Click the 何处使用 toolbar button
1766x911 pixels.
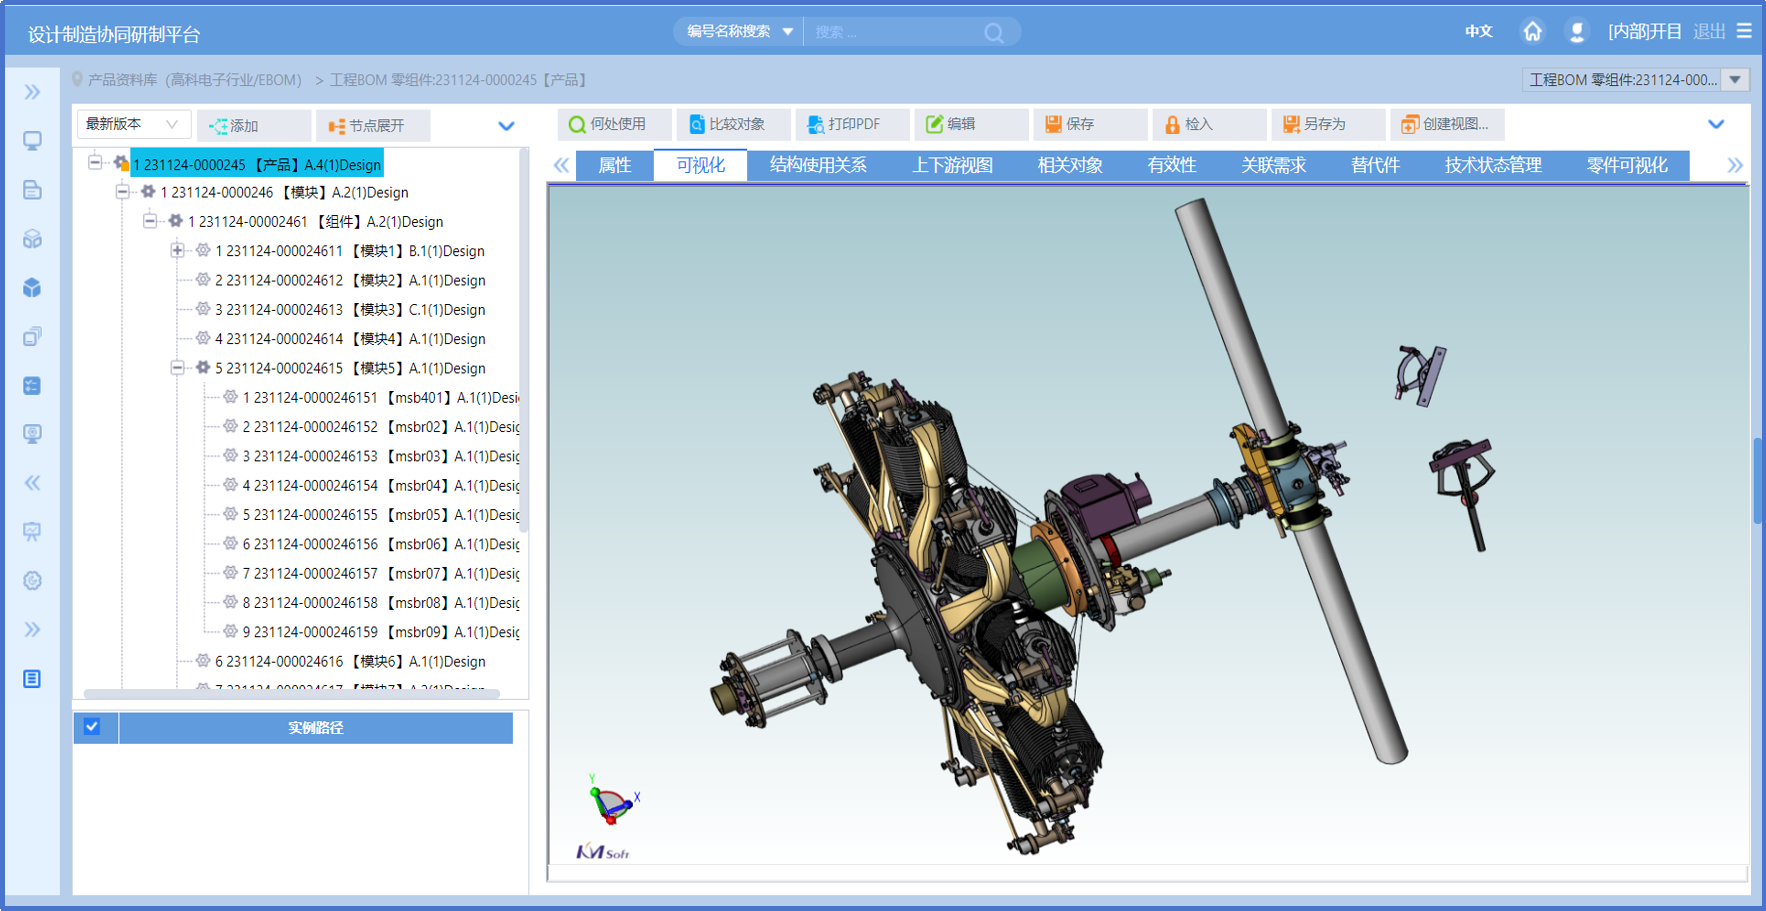pyautogui.click(x=607, y=124)
